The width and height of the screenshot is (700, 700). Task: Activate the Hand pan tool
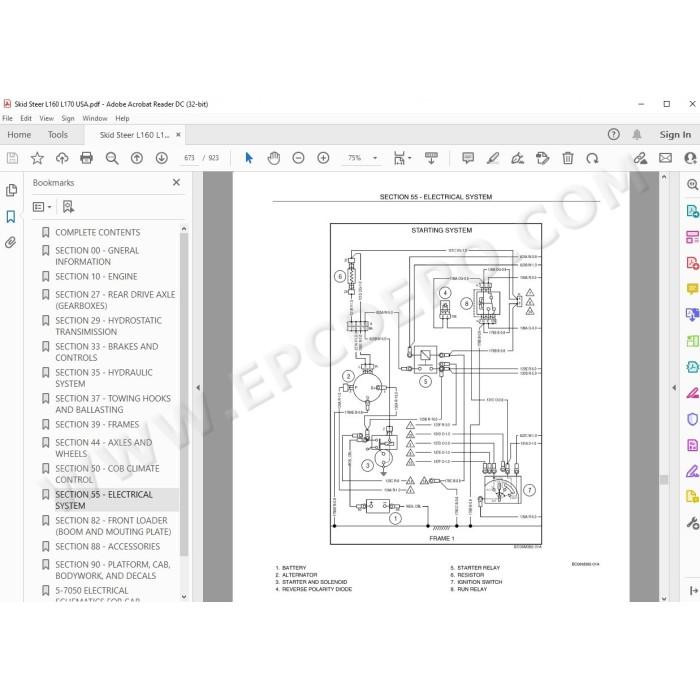274,158
